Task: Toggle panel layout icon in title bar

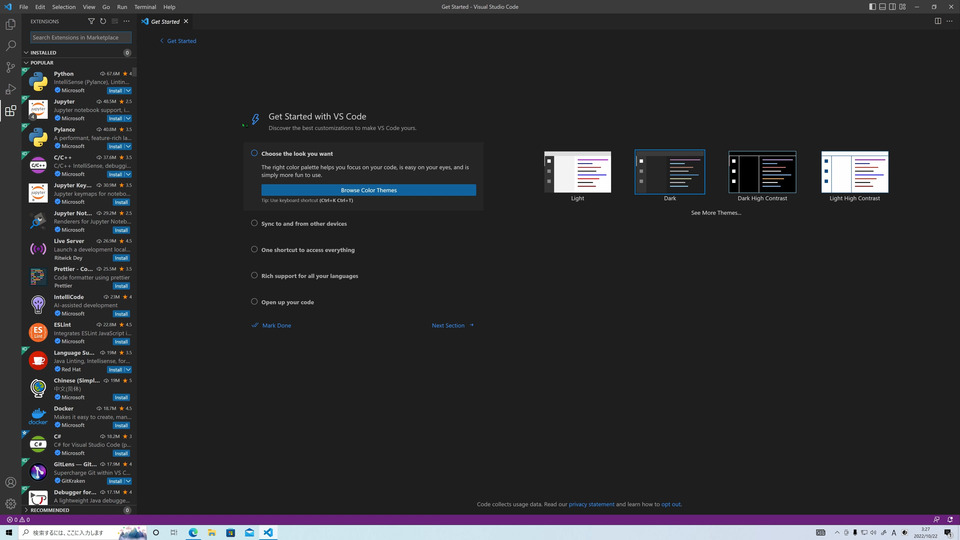Action: pyautogui.click(x=882, y=7)
